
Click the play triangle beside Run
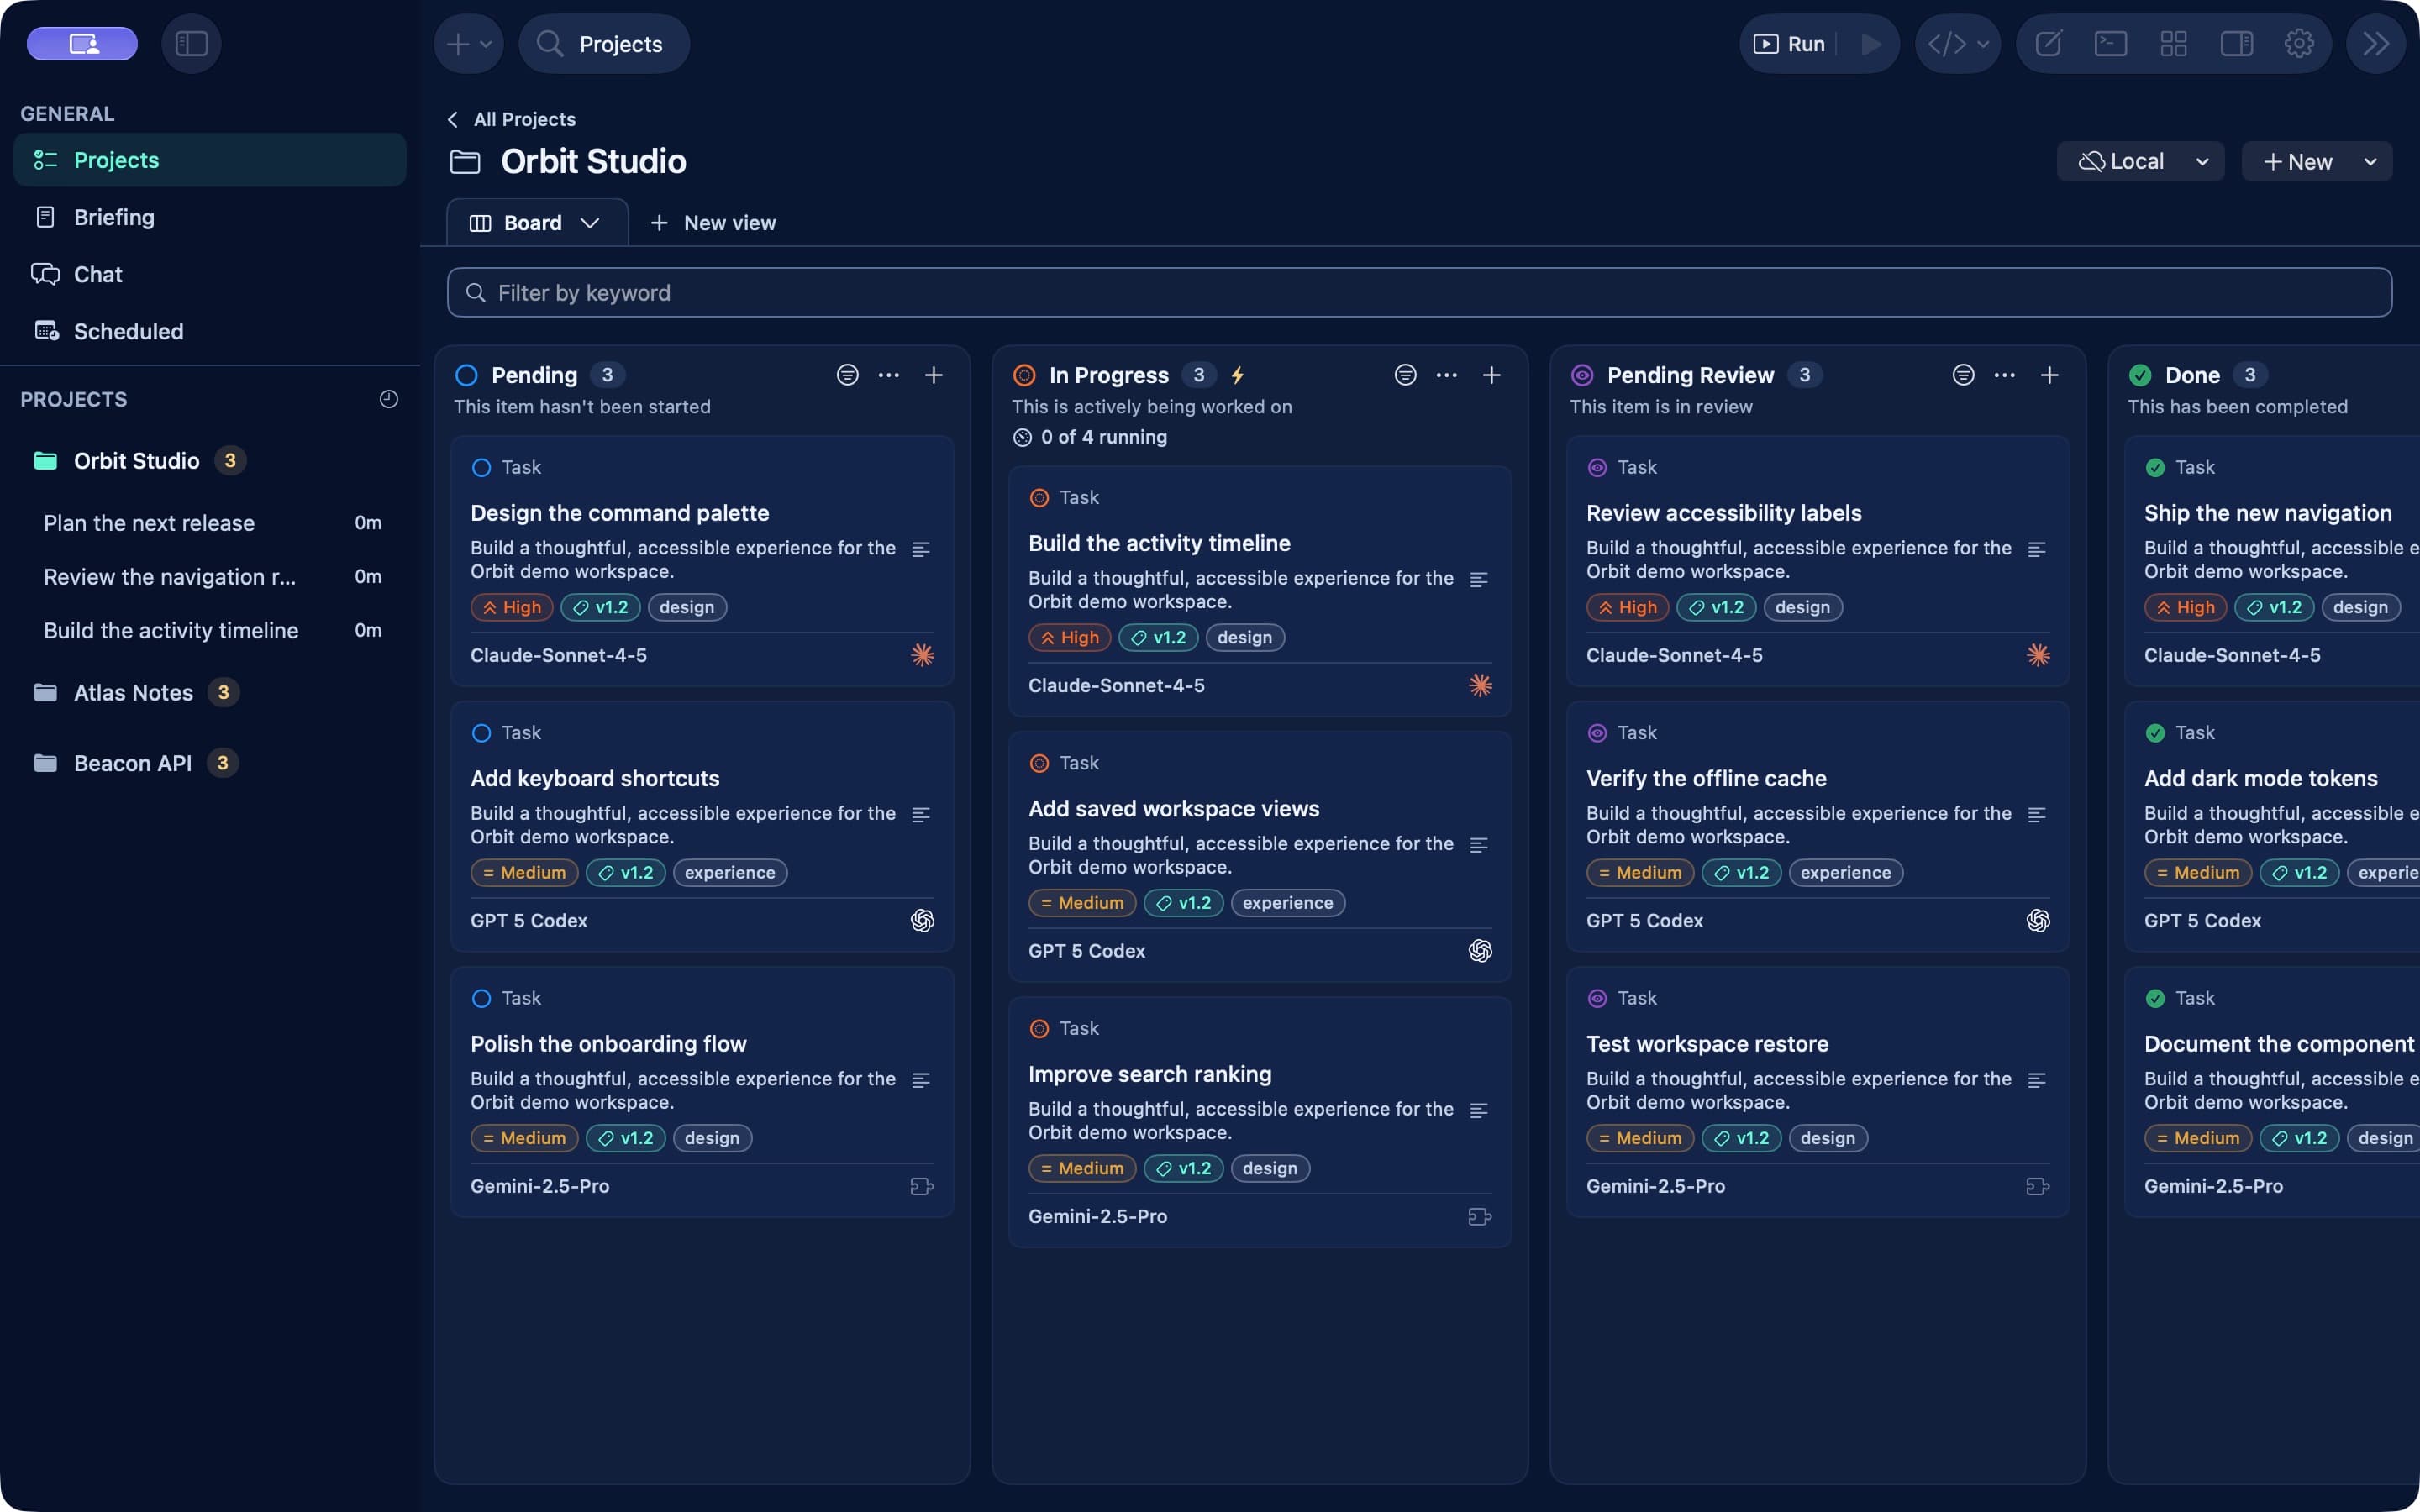click(1870, 44)
